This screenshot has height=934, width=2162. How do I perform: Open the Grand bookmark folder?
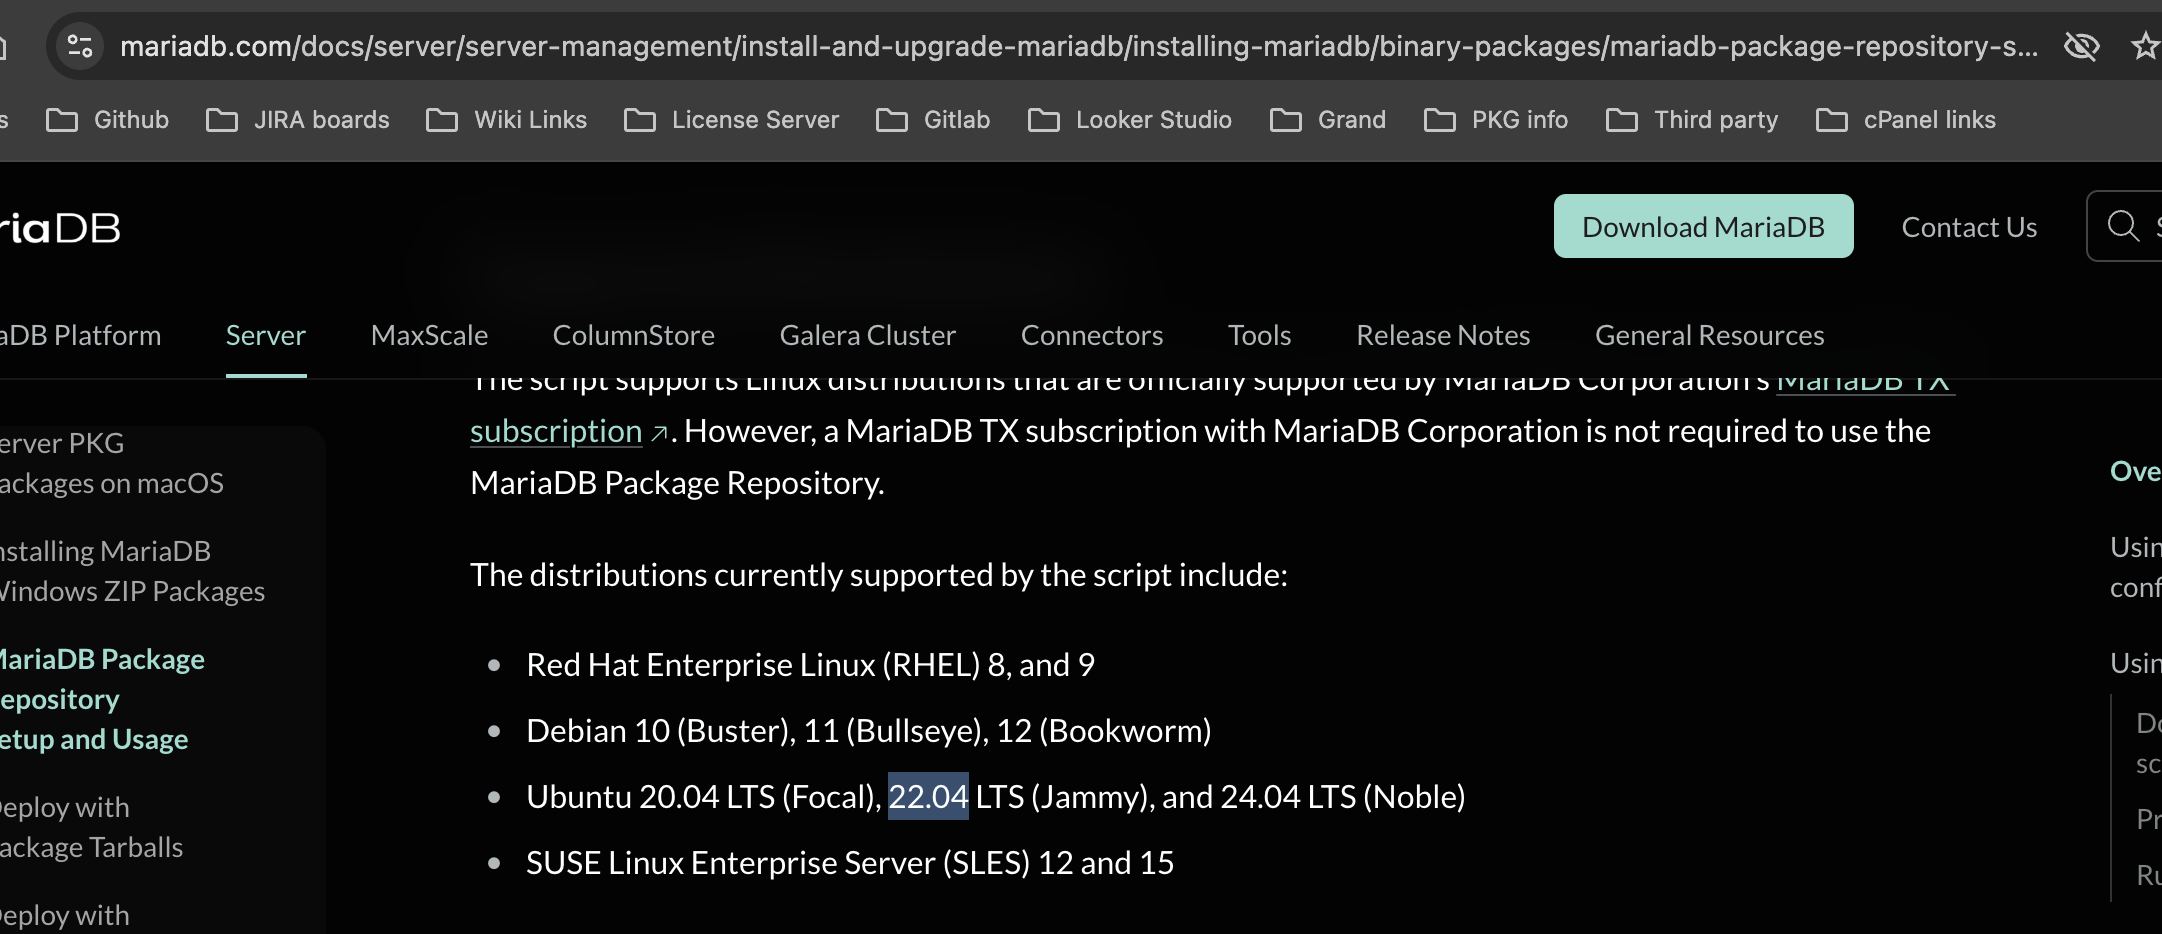pos(1328,120)
